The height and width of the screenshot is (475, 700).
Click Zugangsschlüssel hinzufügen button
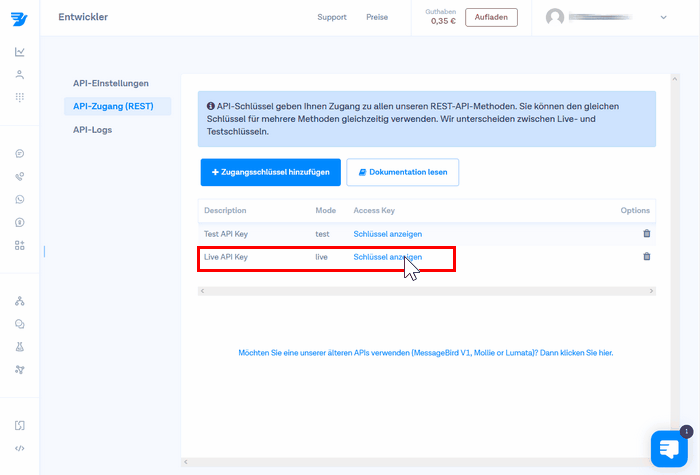[x=271, y=173]
